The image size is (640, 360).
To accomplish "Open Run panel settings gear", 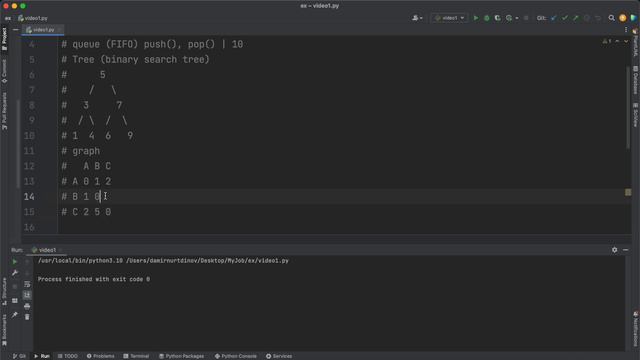I will (614, 250).
